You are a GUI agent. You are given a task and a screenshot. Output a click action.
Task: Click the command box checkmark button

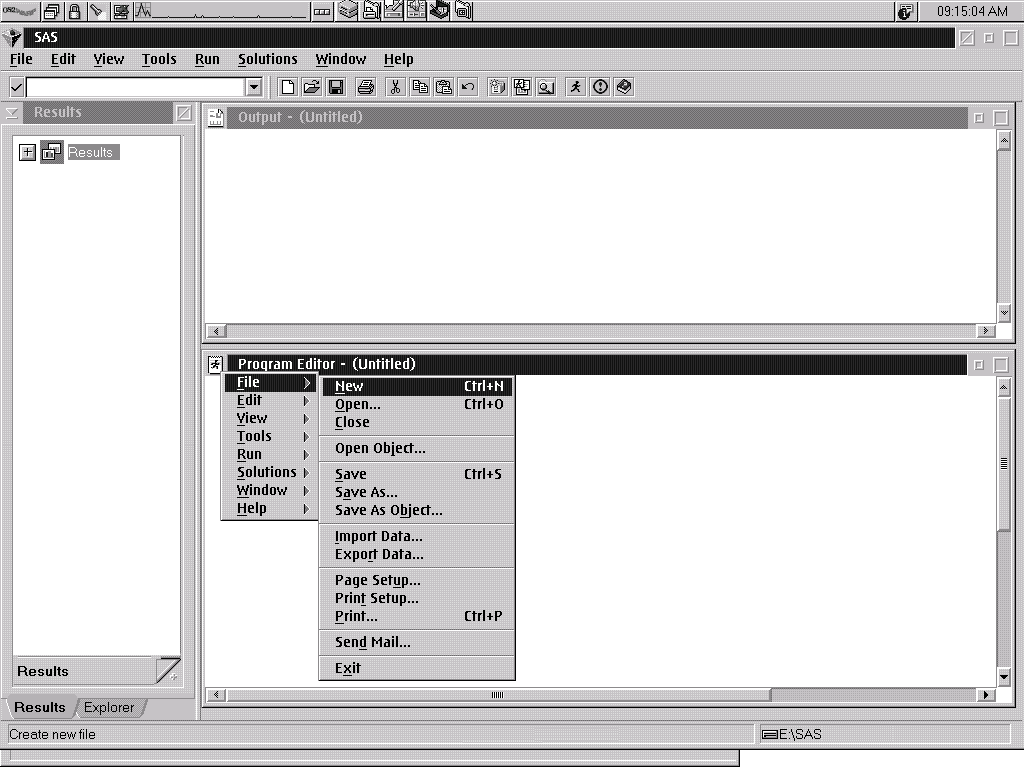click(16, 87)
